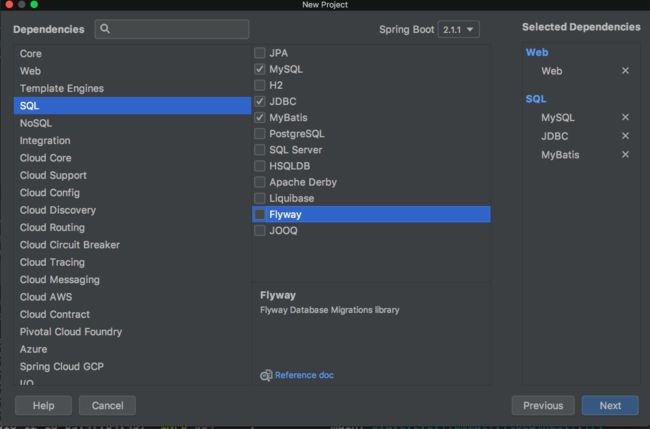Open the Integration category
This screenshot has width=650, height=429.
point(132,141)
